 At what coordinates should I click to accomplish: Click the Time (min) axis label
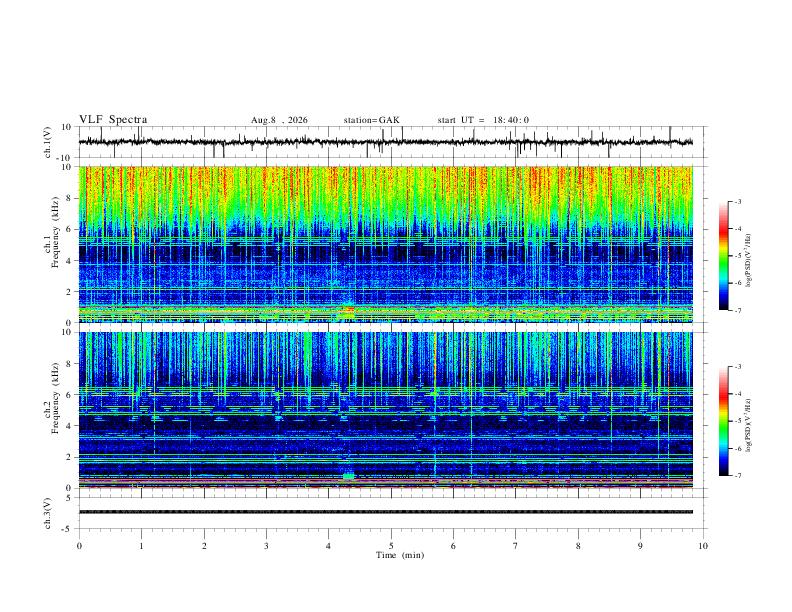tap(400, 555)
